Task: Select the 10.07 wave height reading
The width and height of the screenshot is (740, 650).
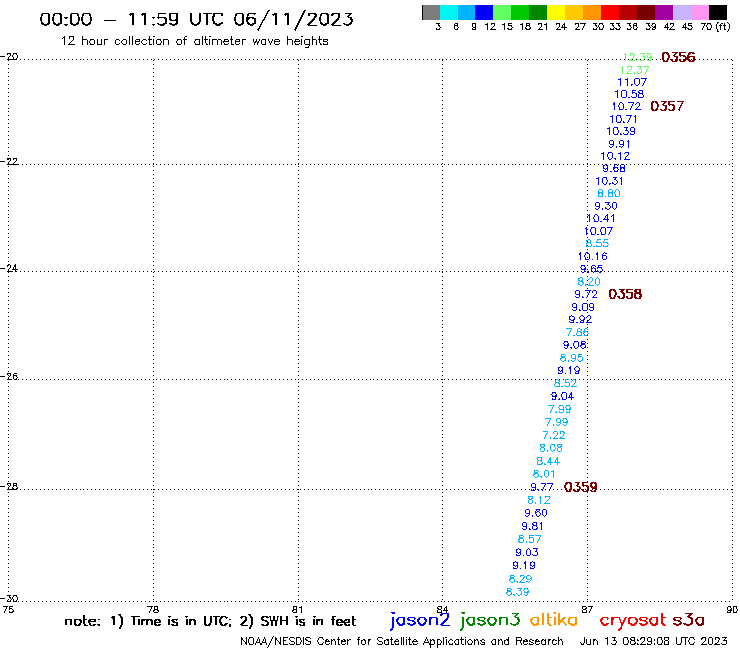Action: (598, 231)
